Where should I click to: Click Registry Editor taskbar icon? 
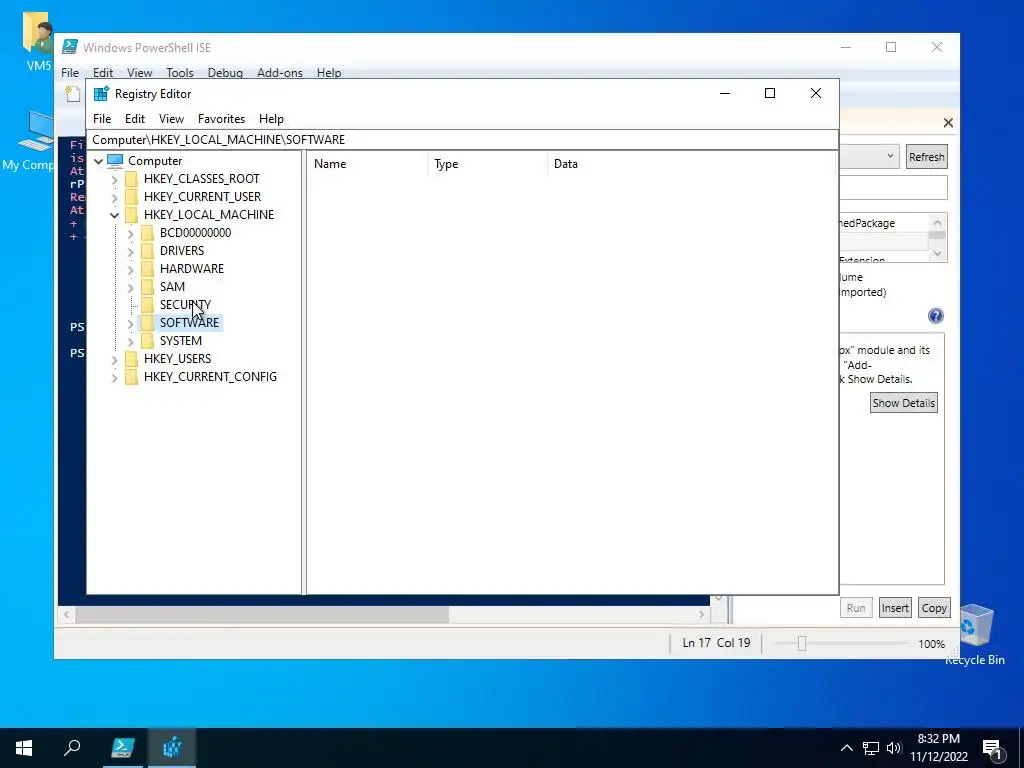tap(171, 748)
